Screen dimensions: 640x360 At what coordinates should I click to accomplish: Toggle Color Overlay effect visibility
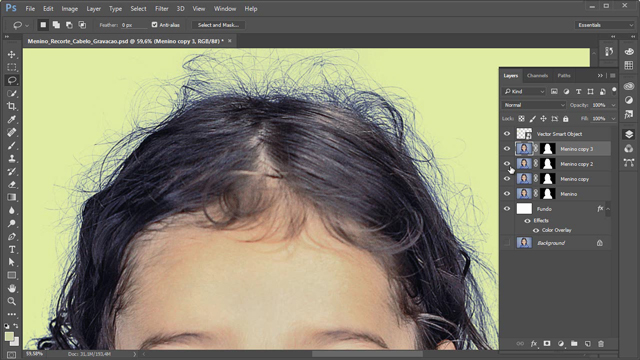point(536,230)
